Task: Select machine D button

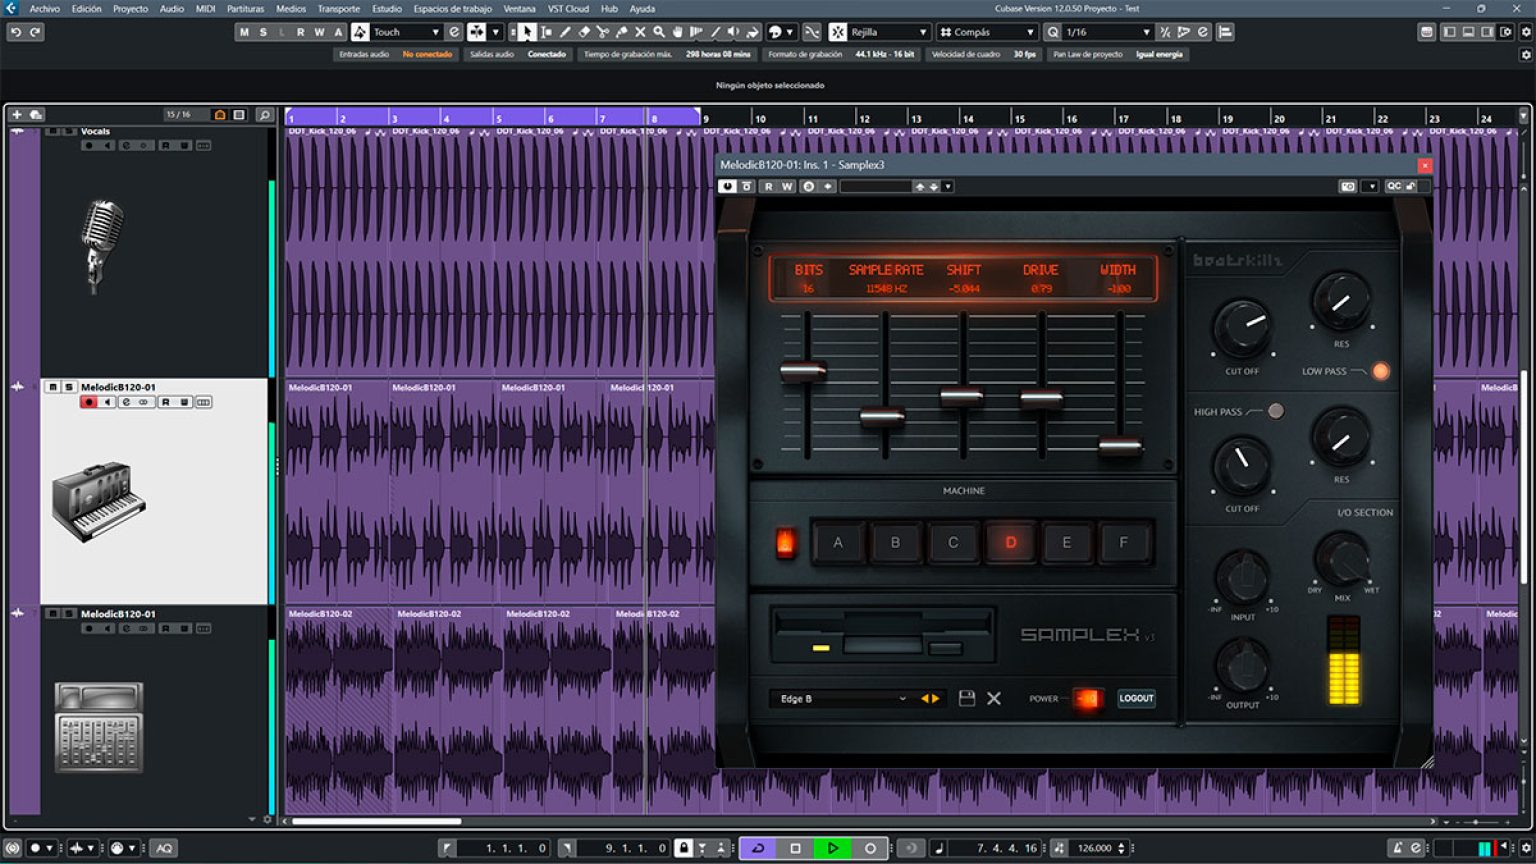Action: tap(1010, 543)
